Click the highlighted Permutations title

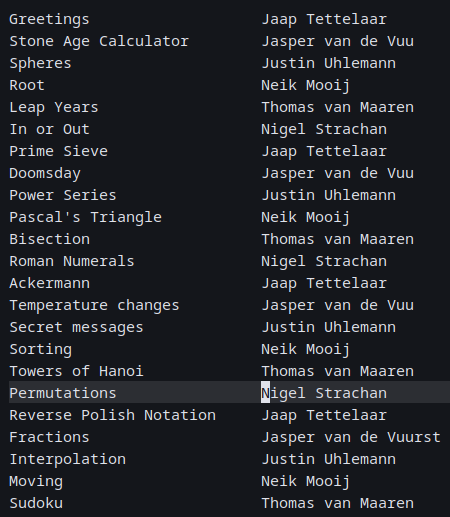(63, 393)
